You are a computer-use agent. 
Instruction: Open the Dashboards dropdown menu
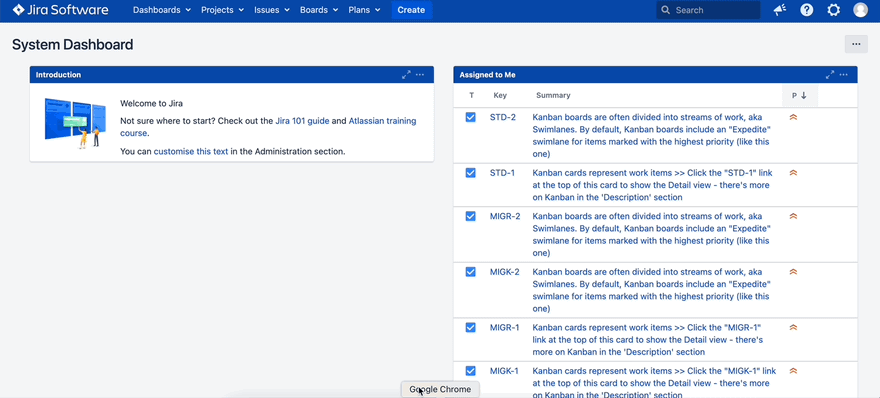pos(162,10)
